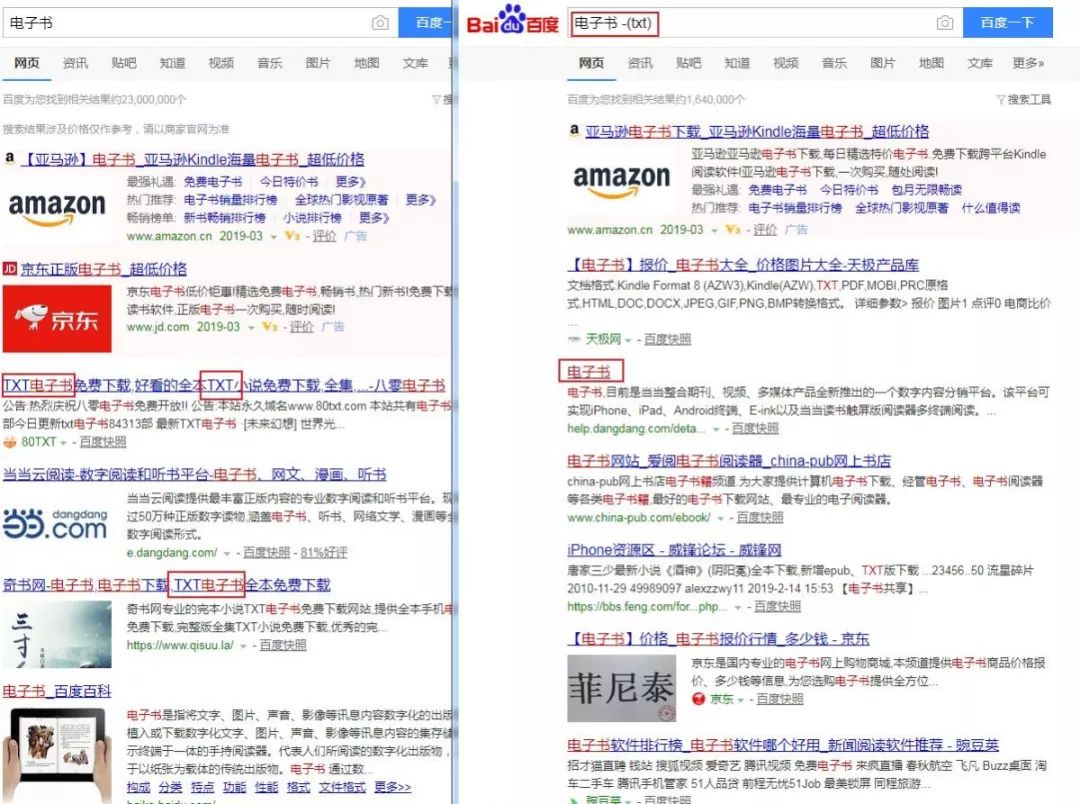1080x804 pixels.
Task: Click 免费电子书 sublink in left Amazon ad
Action: (x=213, y=182)
